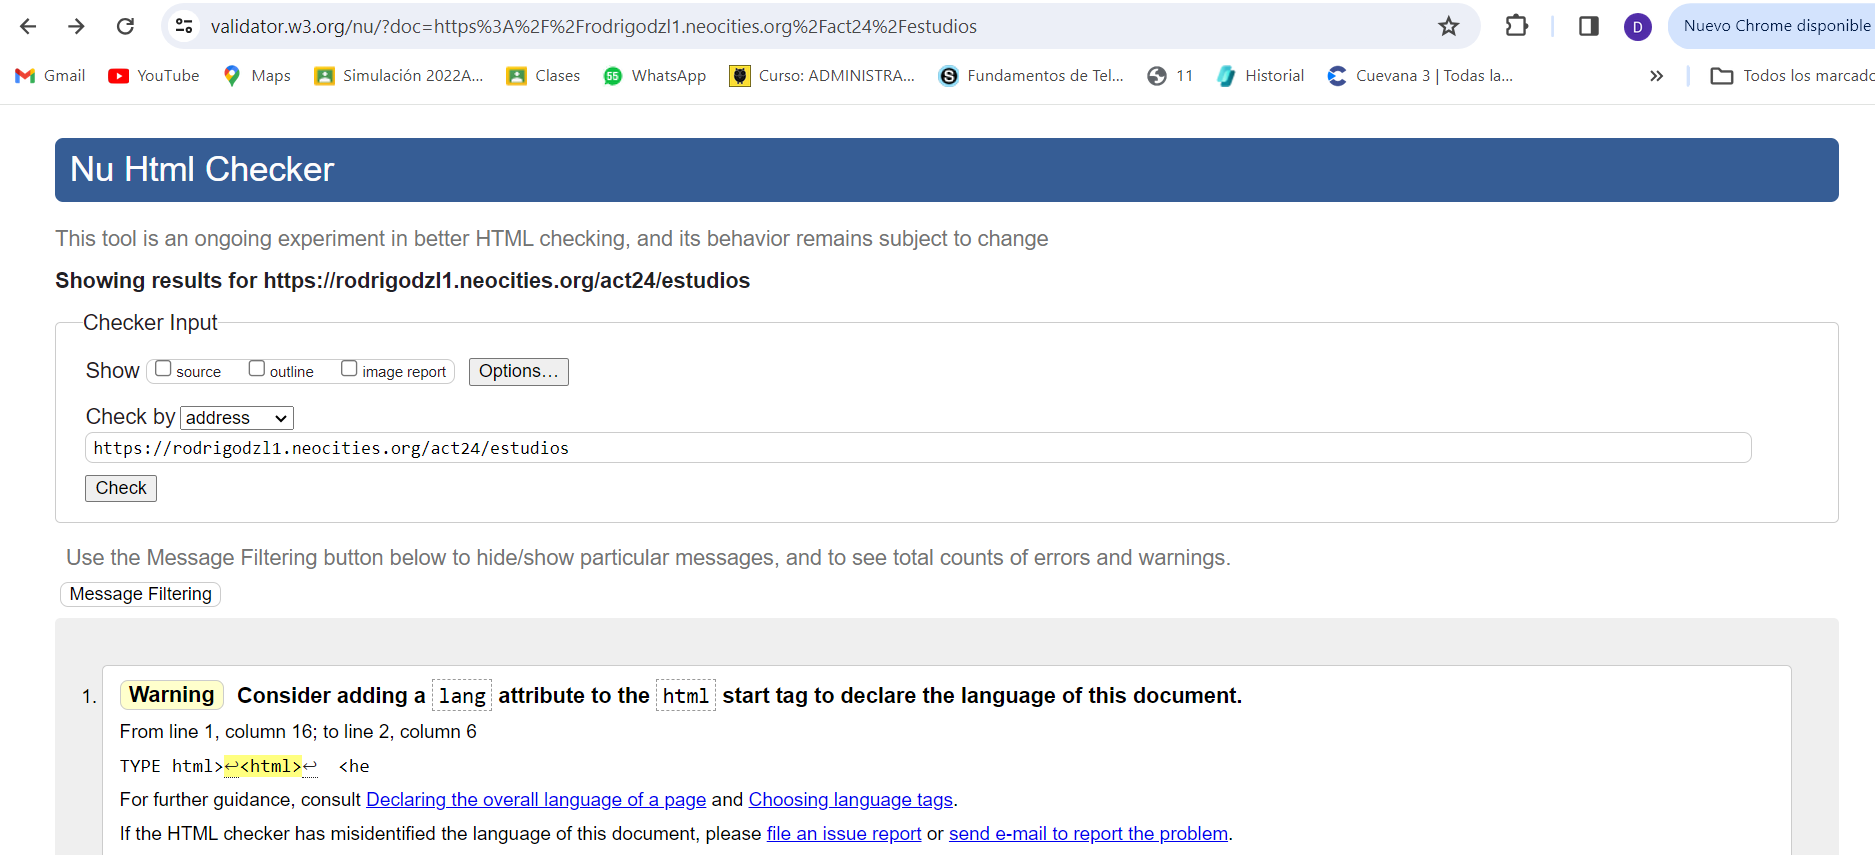This screenshot has width=1875, height=855.
Task: Click the URL input field with rodrigodzl1 address
Action: point(918,448)
